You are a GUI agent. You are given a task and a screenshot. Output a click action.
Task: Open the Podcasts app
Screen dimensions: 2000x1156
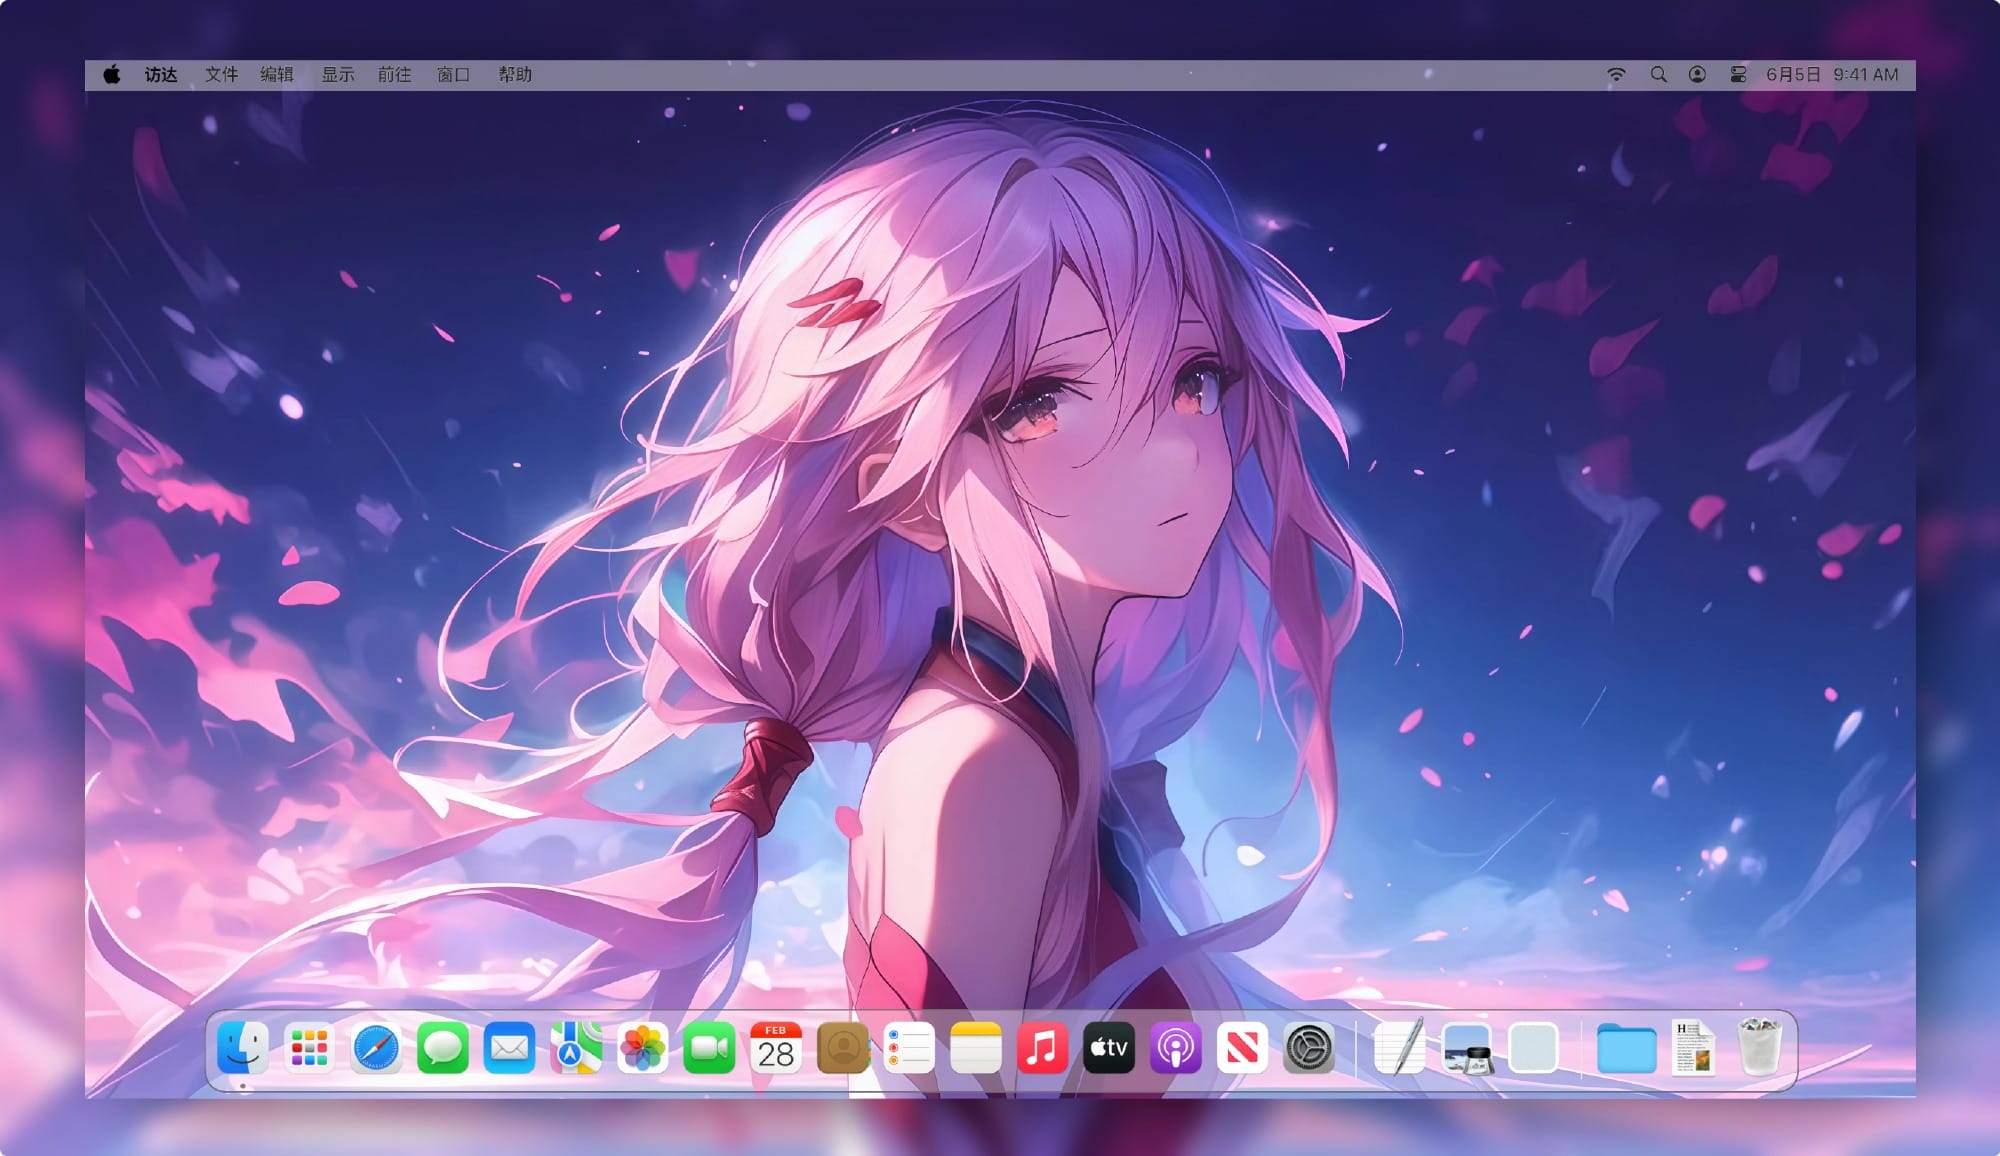(1175, 1048)
